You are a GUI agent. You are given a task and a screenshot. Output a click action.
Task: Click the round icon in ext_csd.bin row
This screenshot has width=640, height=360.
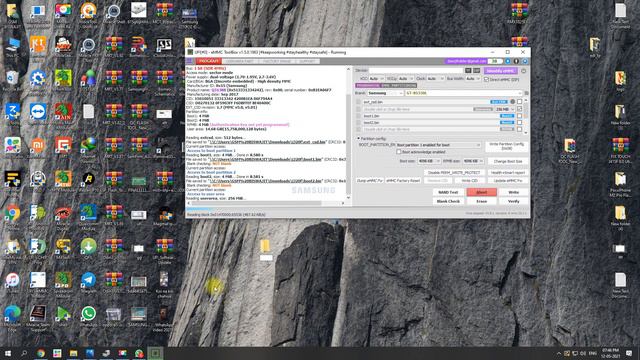coord(513,102)
